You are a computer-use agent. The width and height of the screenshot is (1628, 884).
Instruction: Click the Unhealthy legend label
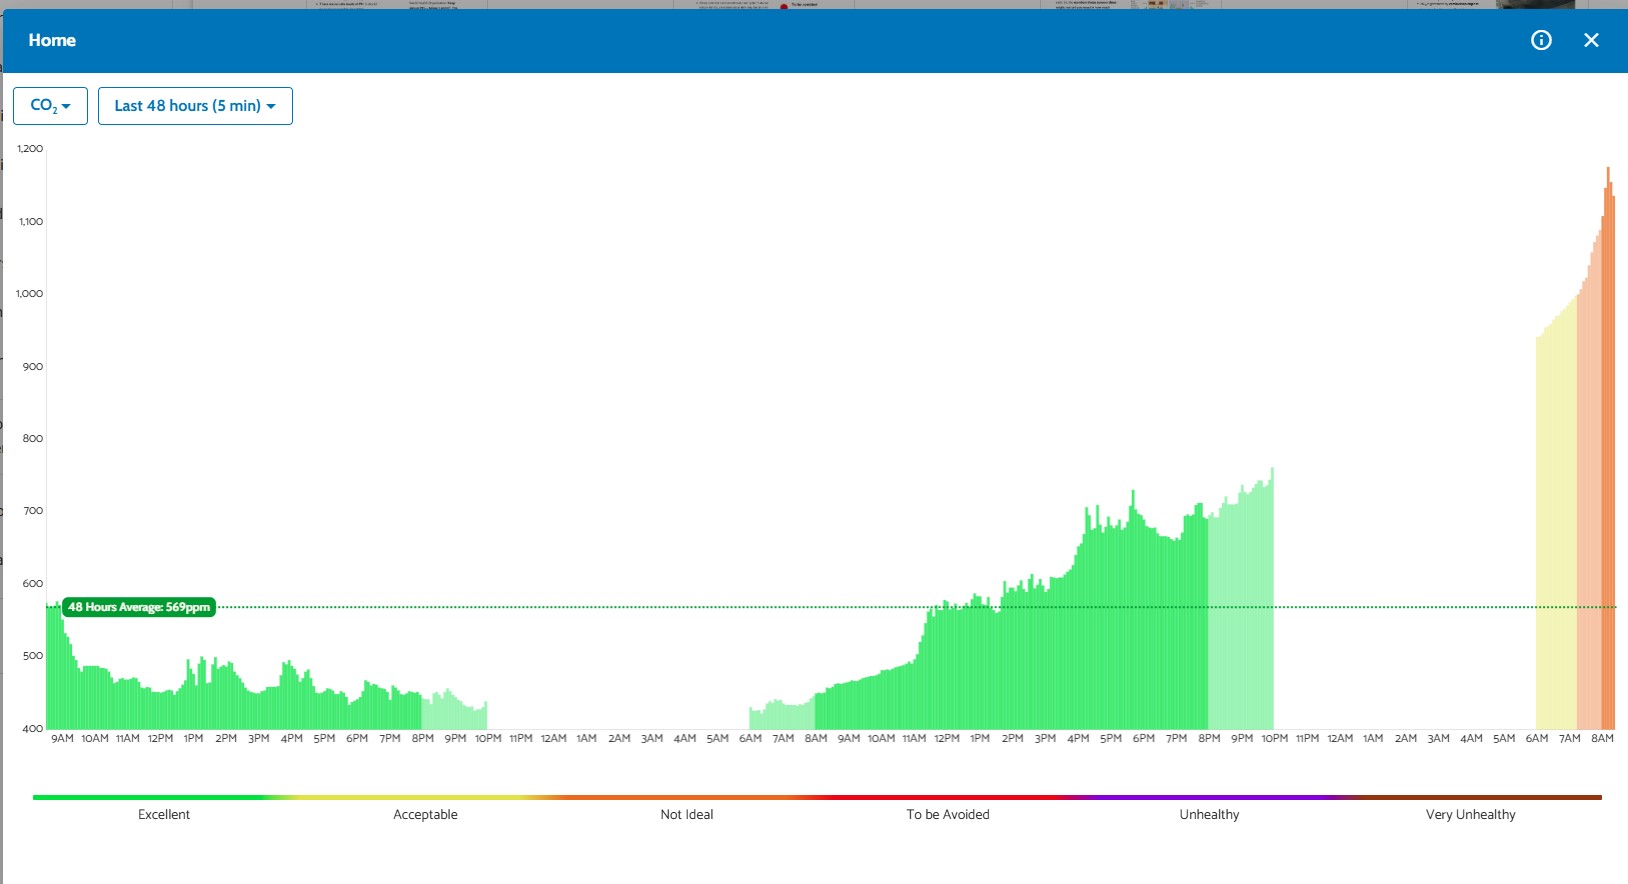pos(1209,815)
